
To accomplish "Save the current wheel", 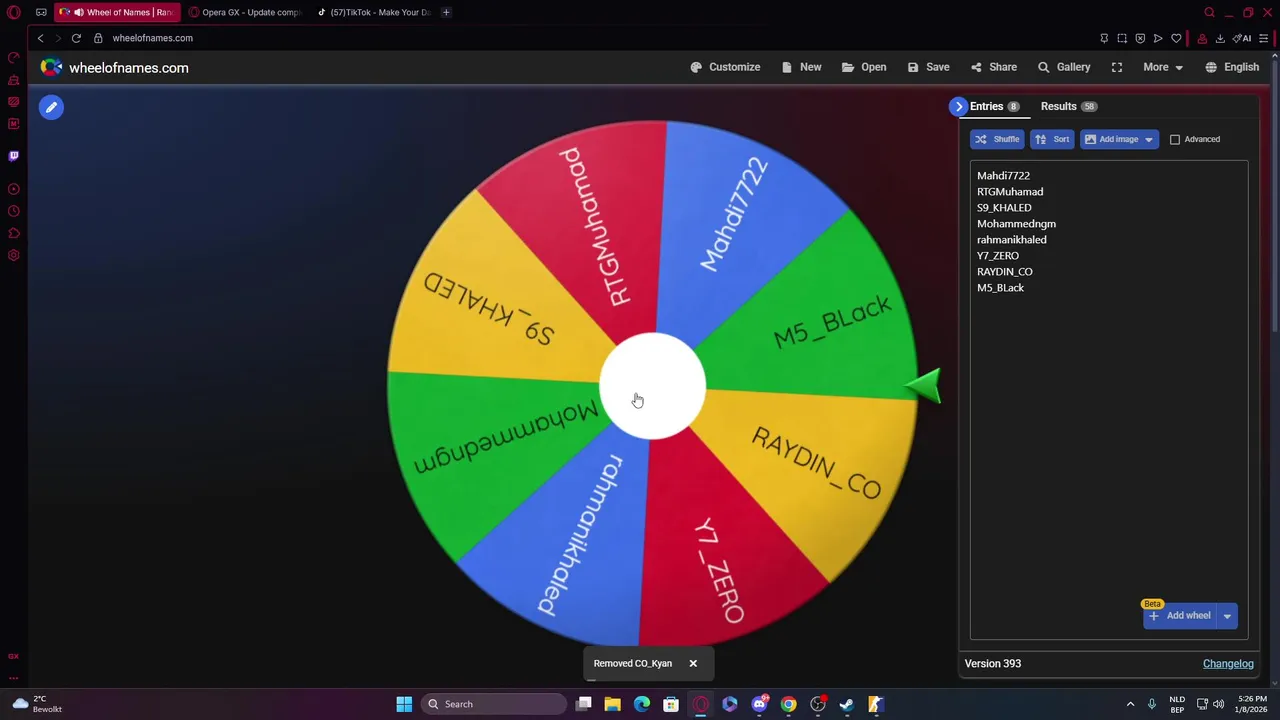I will (928, 67).
